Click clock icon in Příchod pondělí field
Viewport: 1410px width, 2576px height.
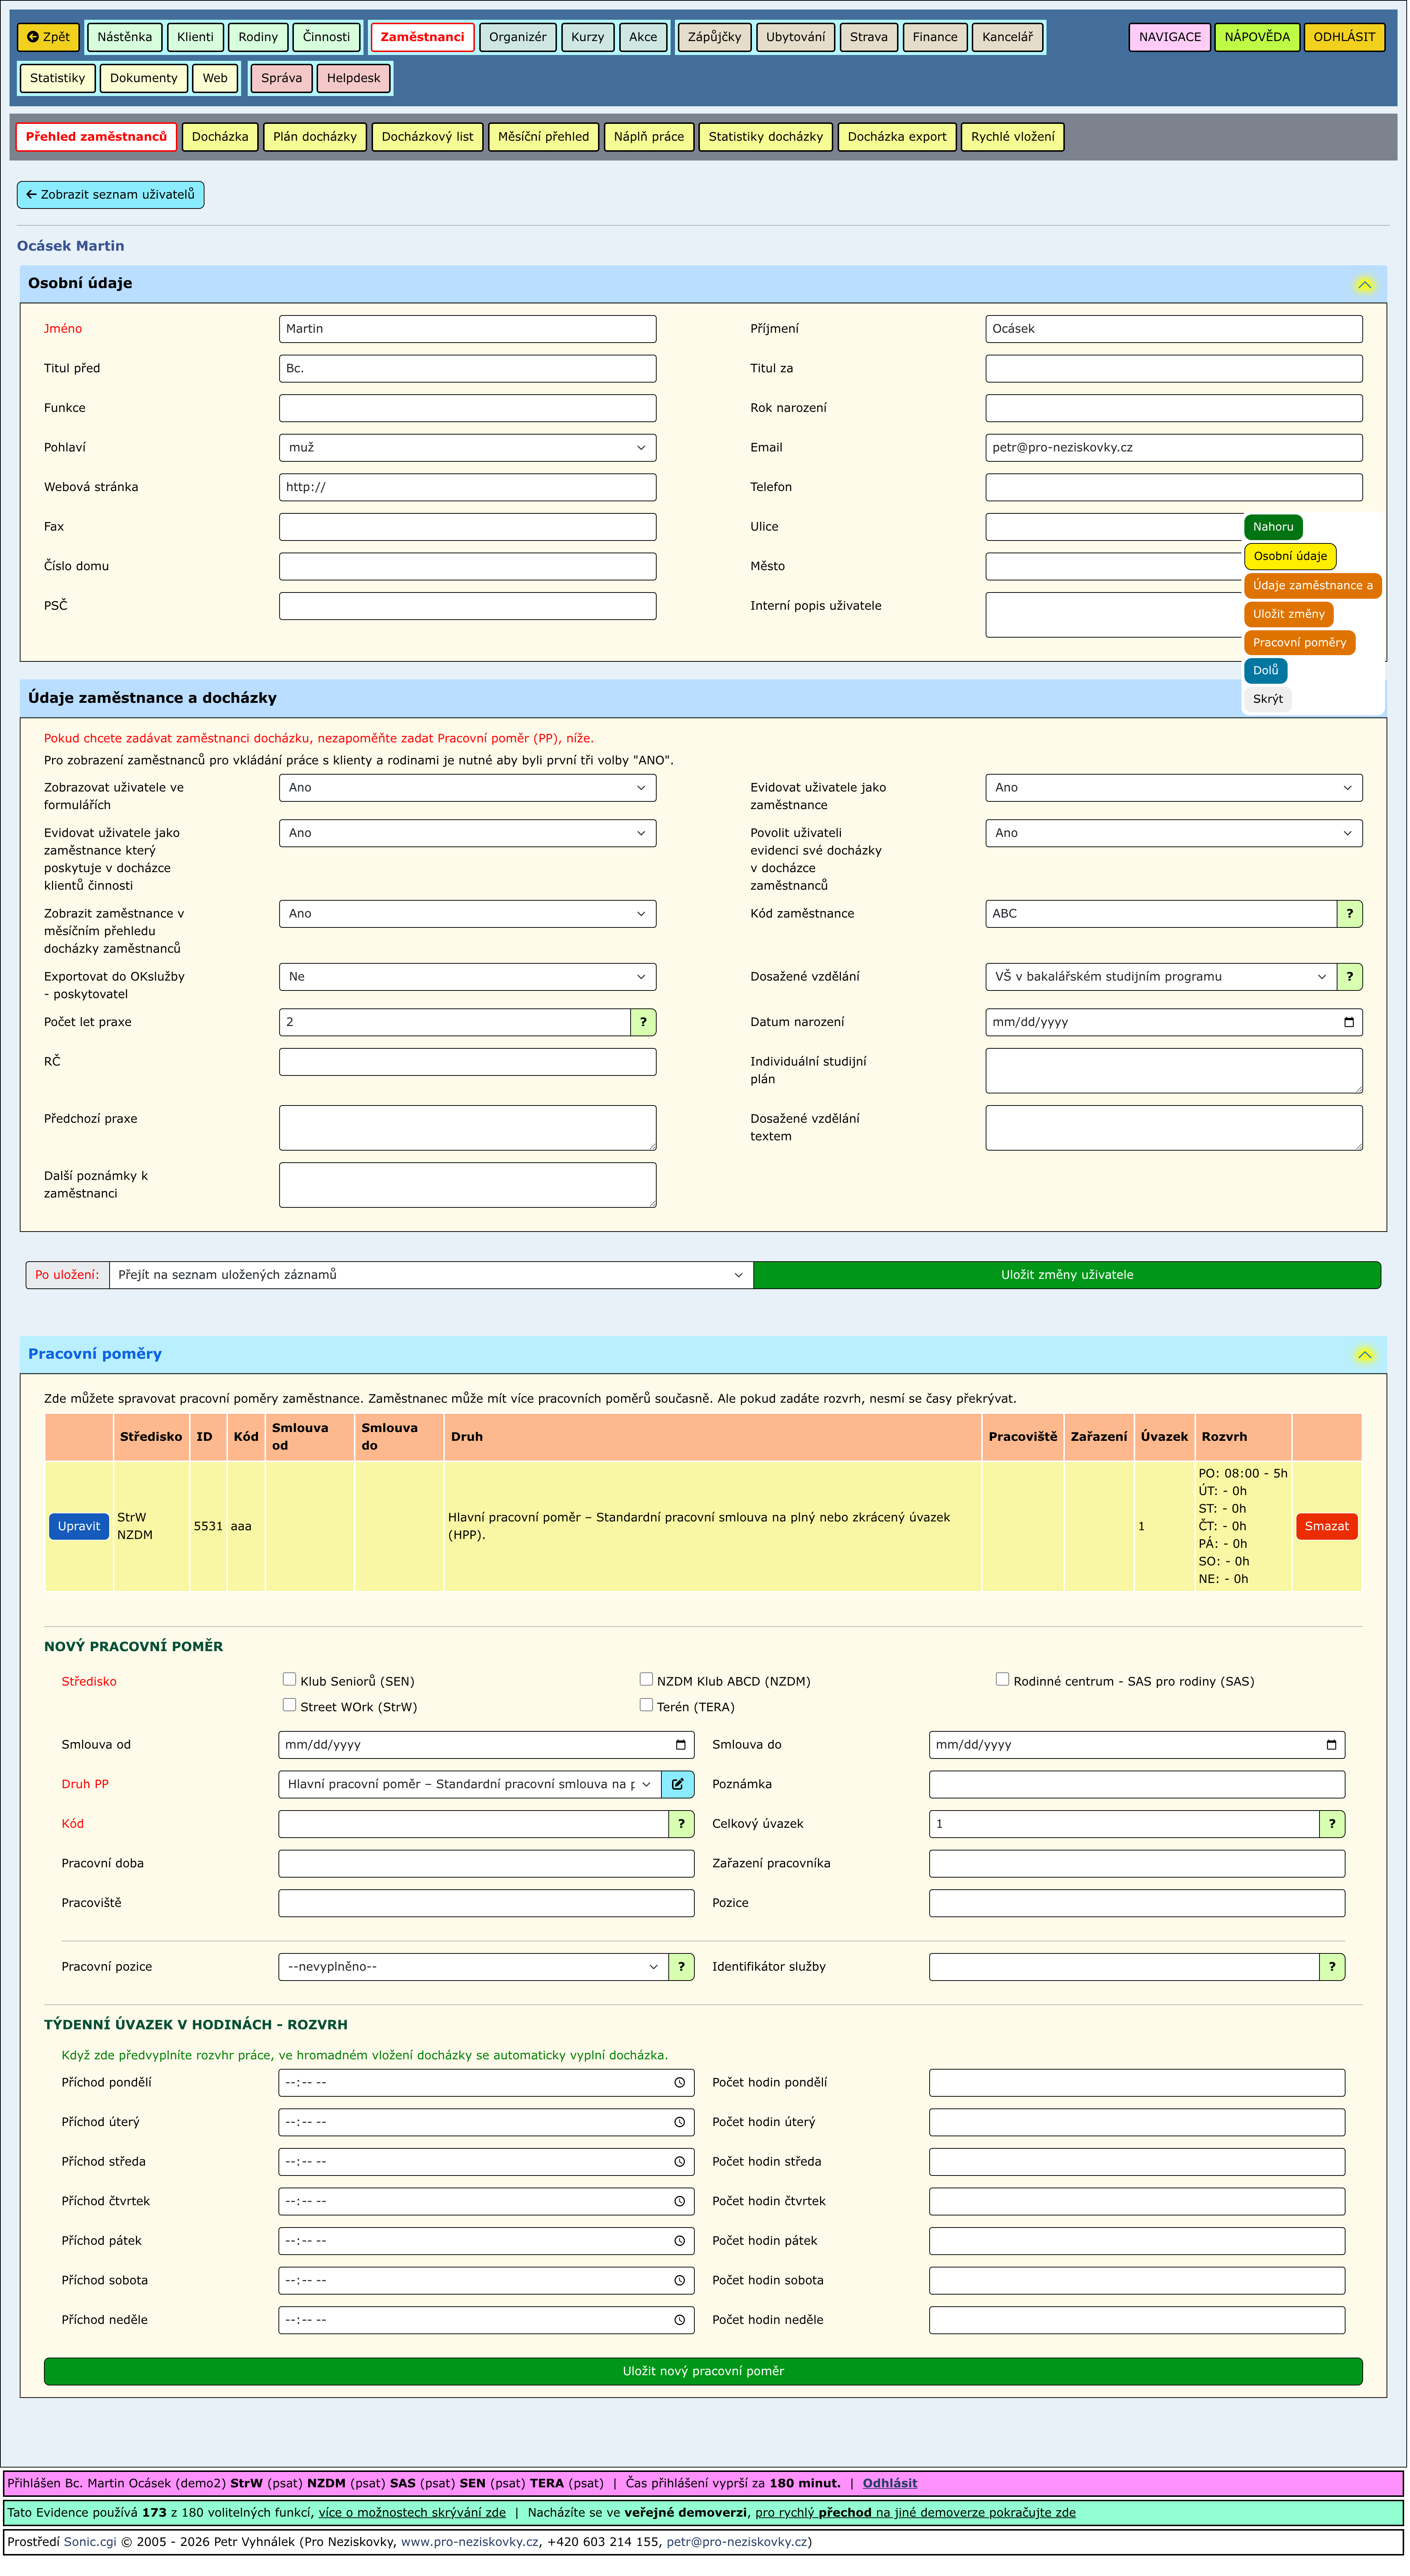(x=680, y=2083)
